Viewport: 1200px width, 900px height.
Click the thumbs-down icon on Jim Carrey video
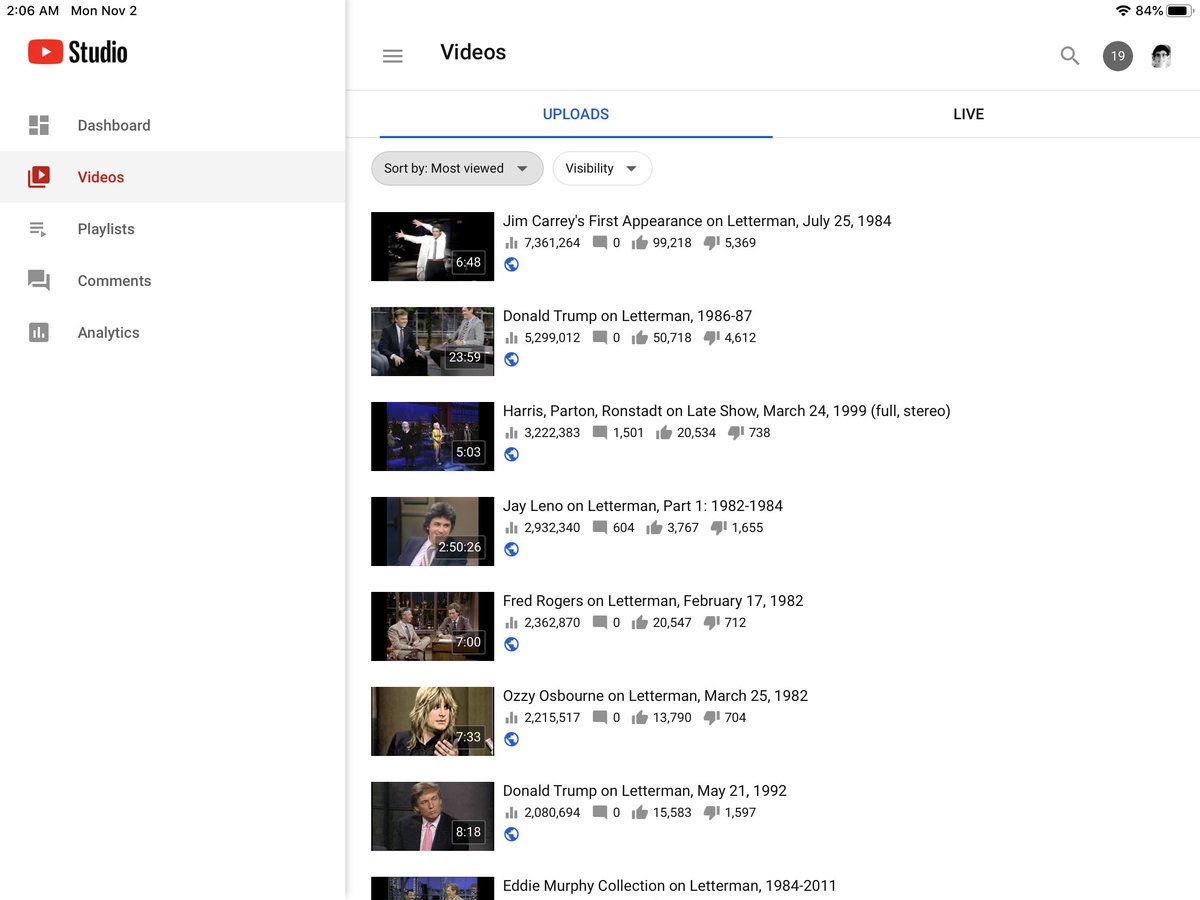point(712,243)
